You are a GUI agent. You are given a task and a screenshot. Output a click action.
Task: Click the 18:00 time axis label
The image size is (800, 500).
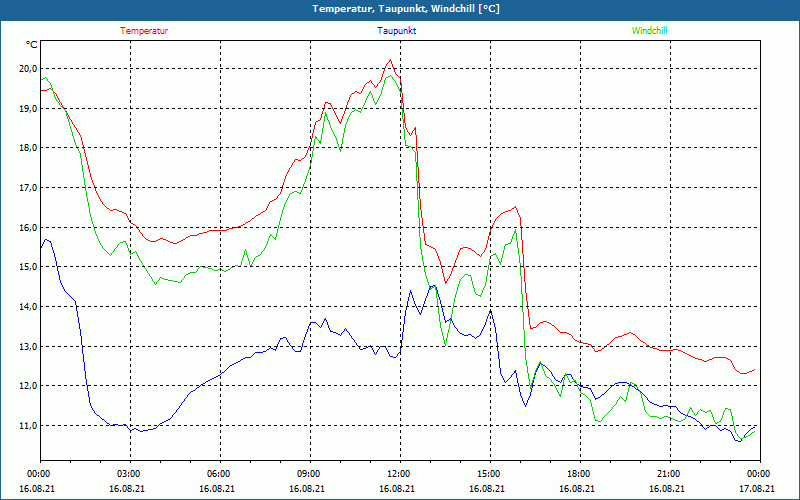coord(580,473)
